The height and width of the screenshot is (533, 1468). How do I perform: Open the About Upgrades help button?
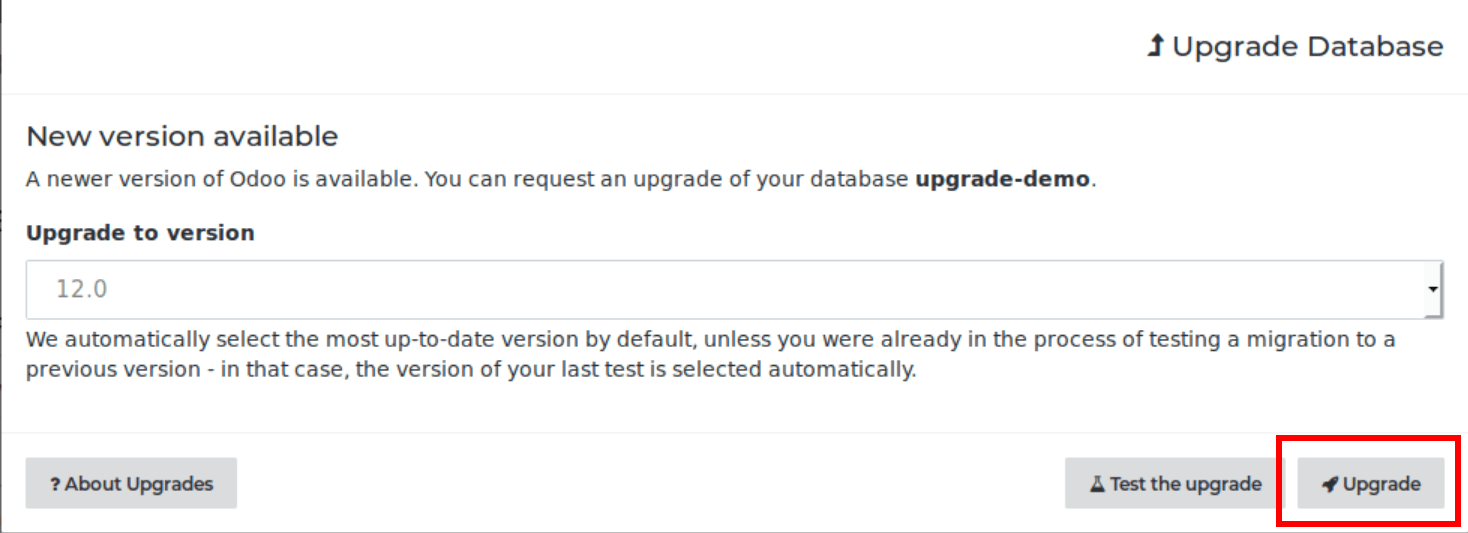[x=131, y=484]
